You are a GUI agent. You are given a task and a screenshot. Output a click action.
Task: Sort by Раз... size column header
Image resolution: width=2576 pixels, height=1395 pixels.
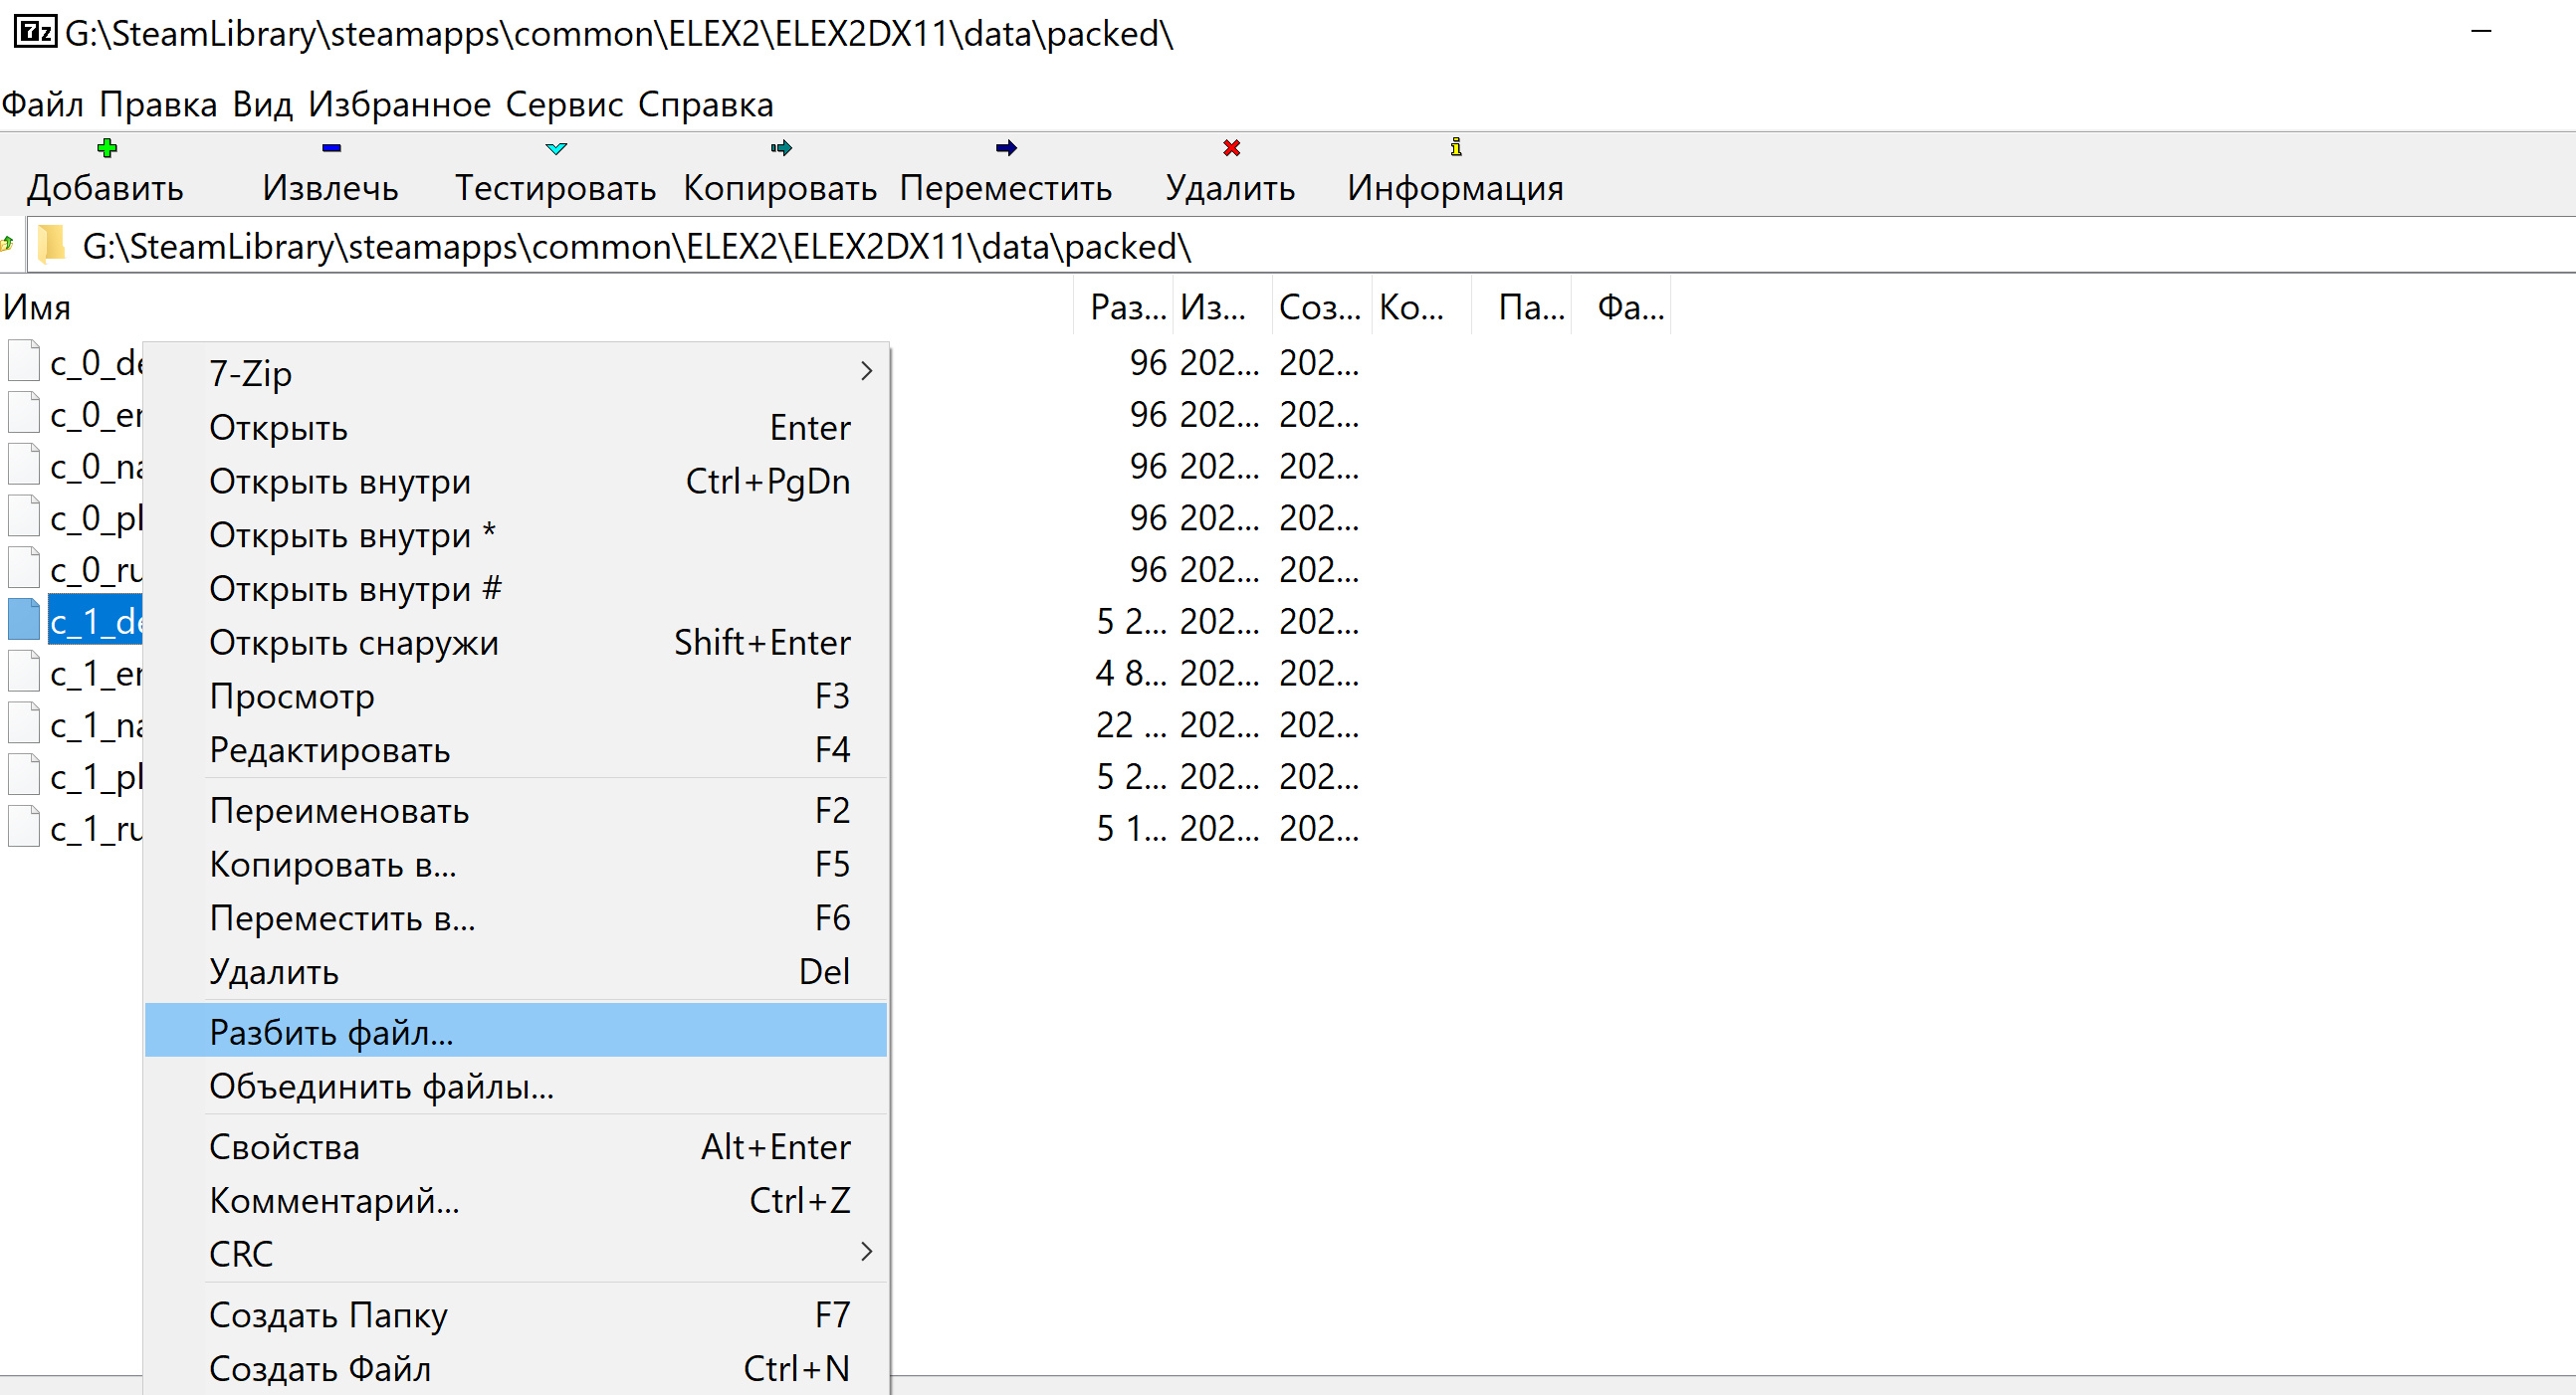tap(1123, 307)
